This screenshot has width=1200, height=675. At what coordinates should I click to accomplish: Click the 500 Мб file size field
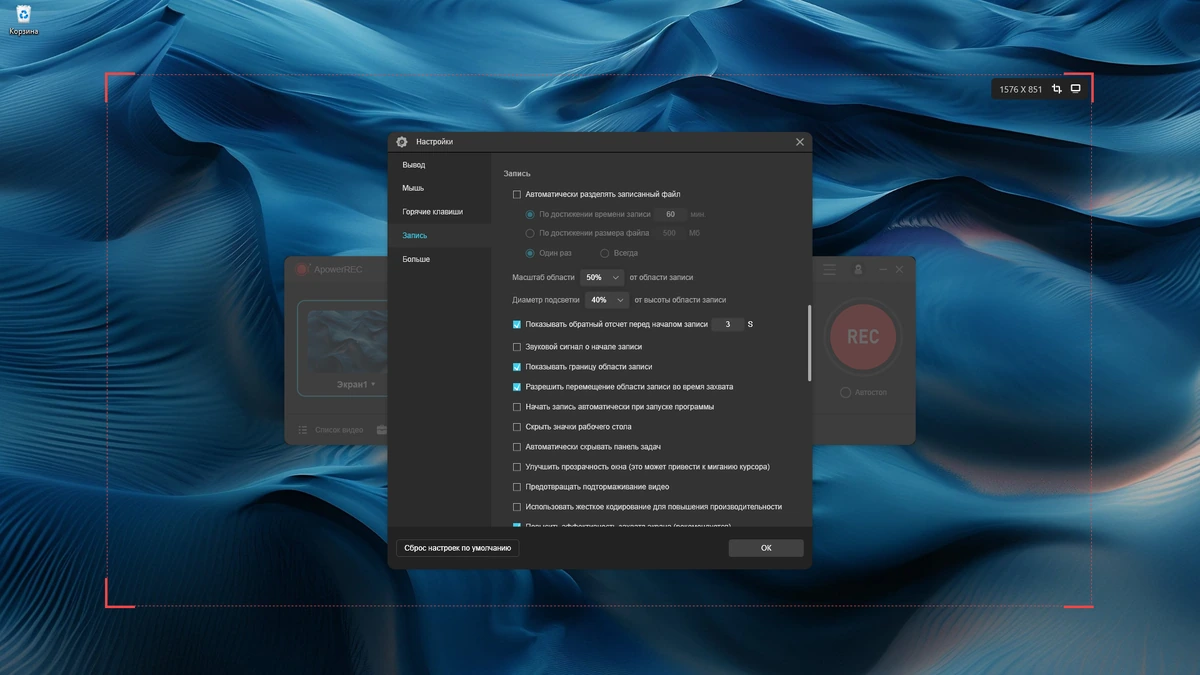(669, 233)
